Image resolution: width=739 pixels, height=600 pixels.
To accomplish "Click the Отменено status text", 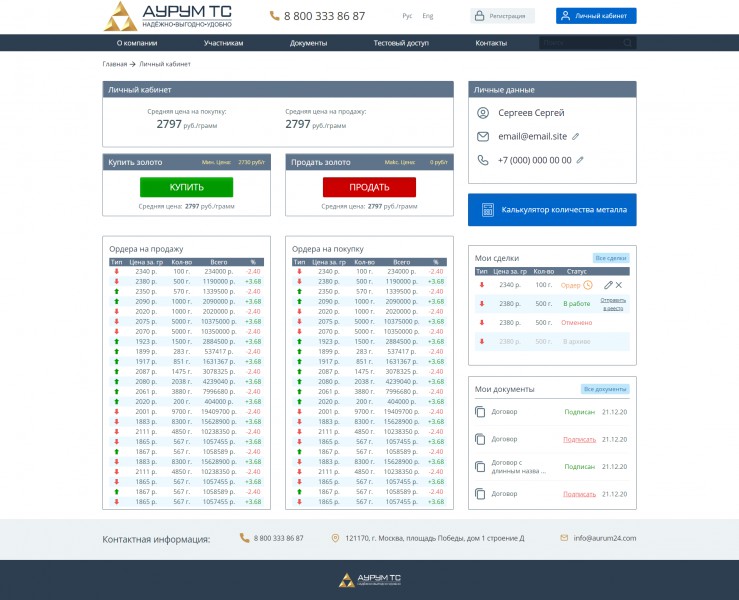I will (576, 323).
